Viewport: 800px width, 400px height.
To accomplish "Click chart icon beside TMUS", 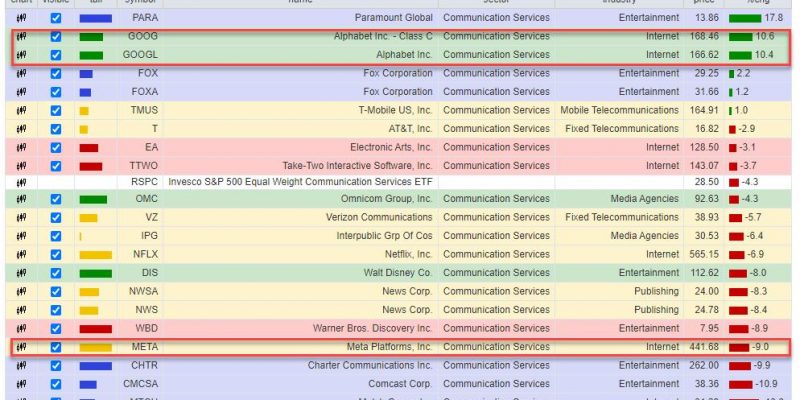I will point(21,110).
